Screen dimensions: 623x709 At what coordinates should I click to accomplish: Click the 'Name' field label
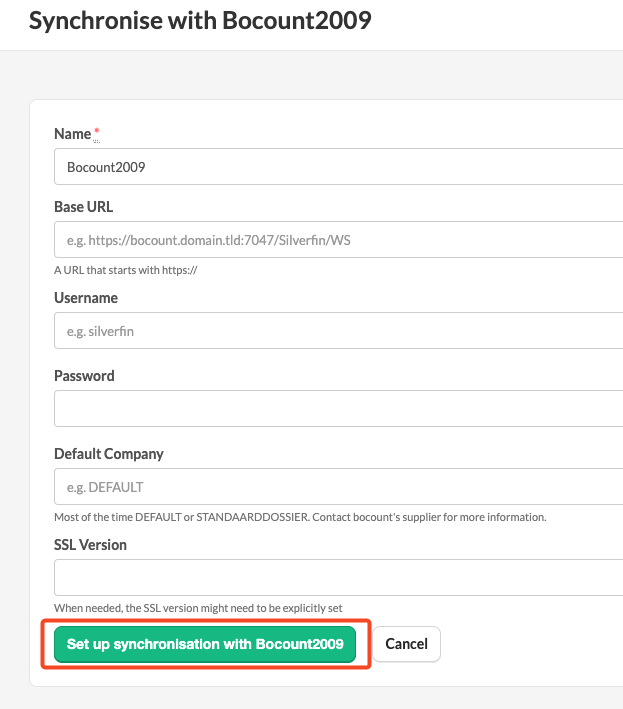point(72,134)
